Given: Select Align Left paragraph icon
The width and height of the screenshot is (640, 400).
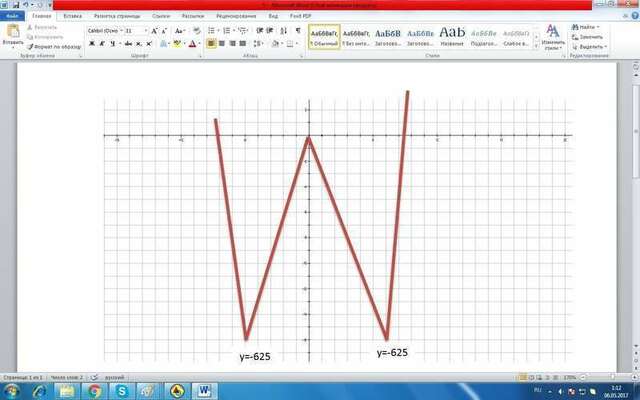Looking at the screenshot, I should pos(211,44).
